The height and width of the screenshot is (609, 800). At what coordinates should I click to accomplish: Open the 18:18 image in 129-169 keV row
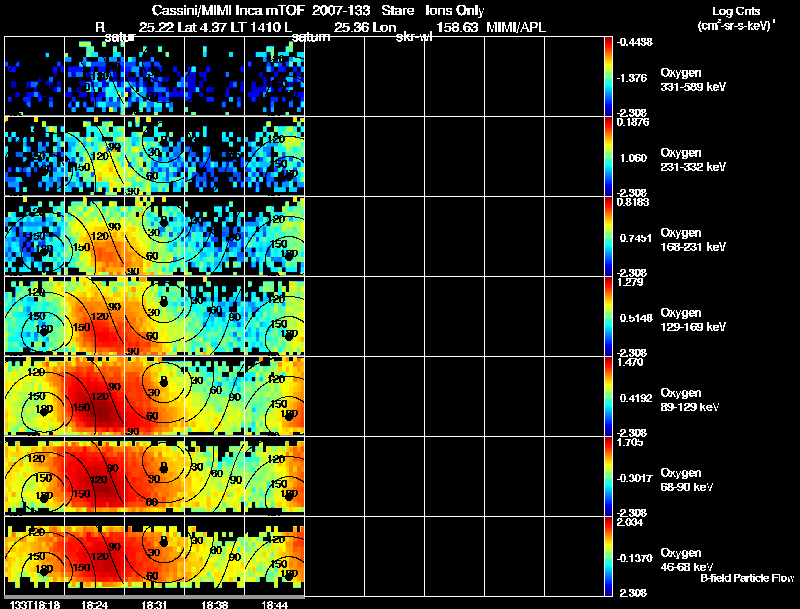34,316
